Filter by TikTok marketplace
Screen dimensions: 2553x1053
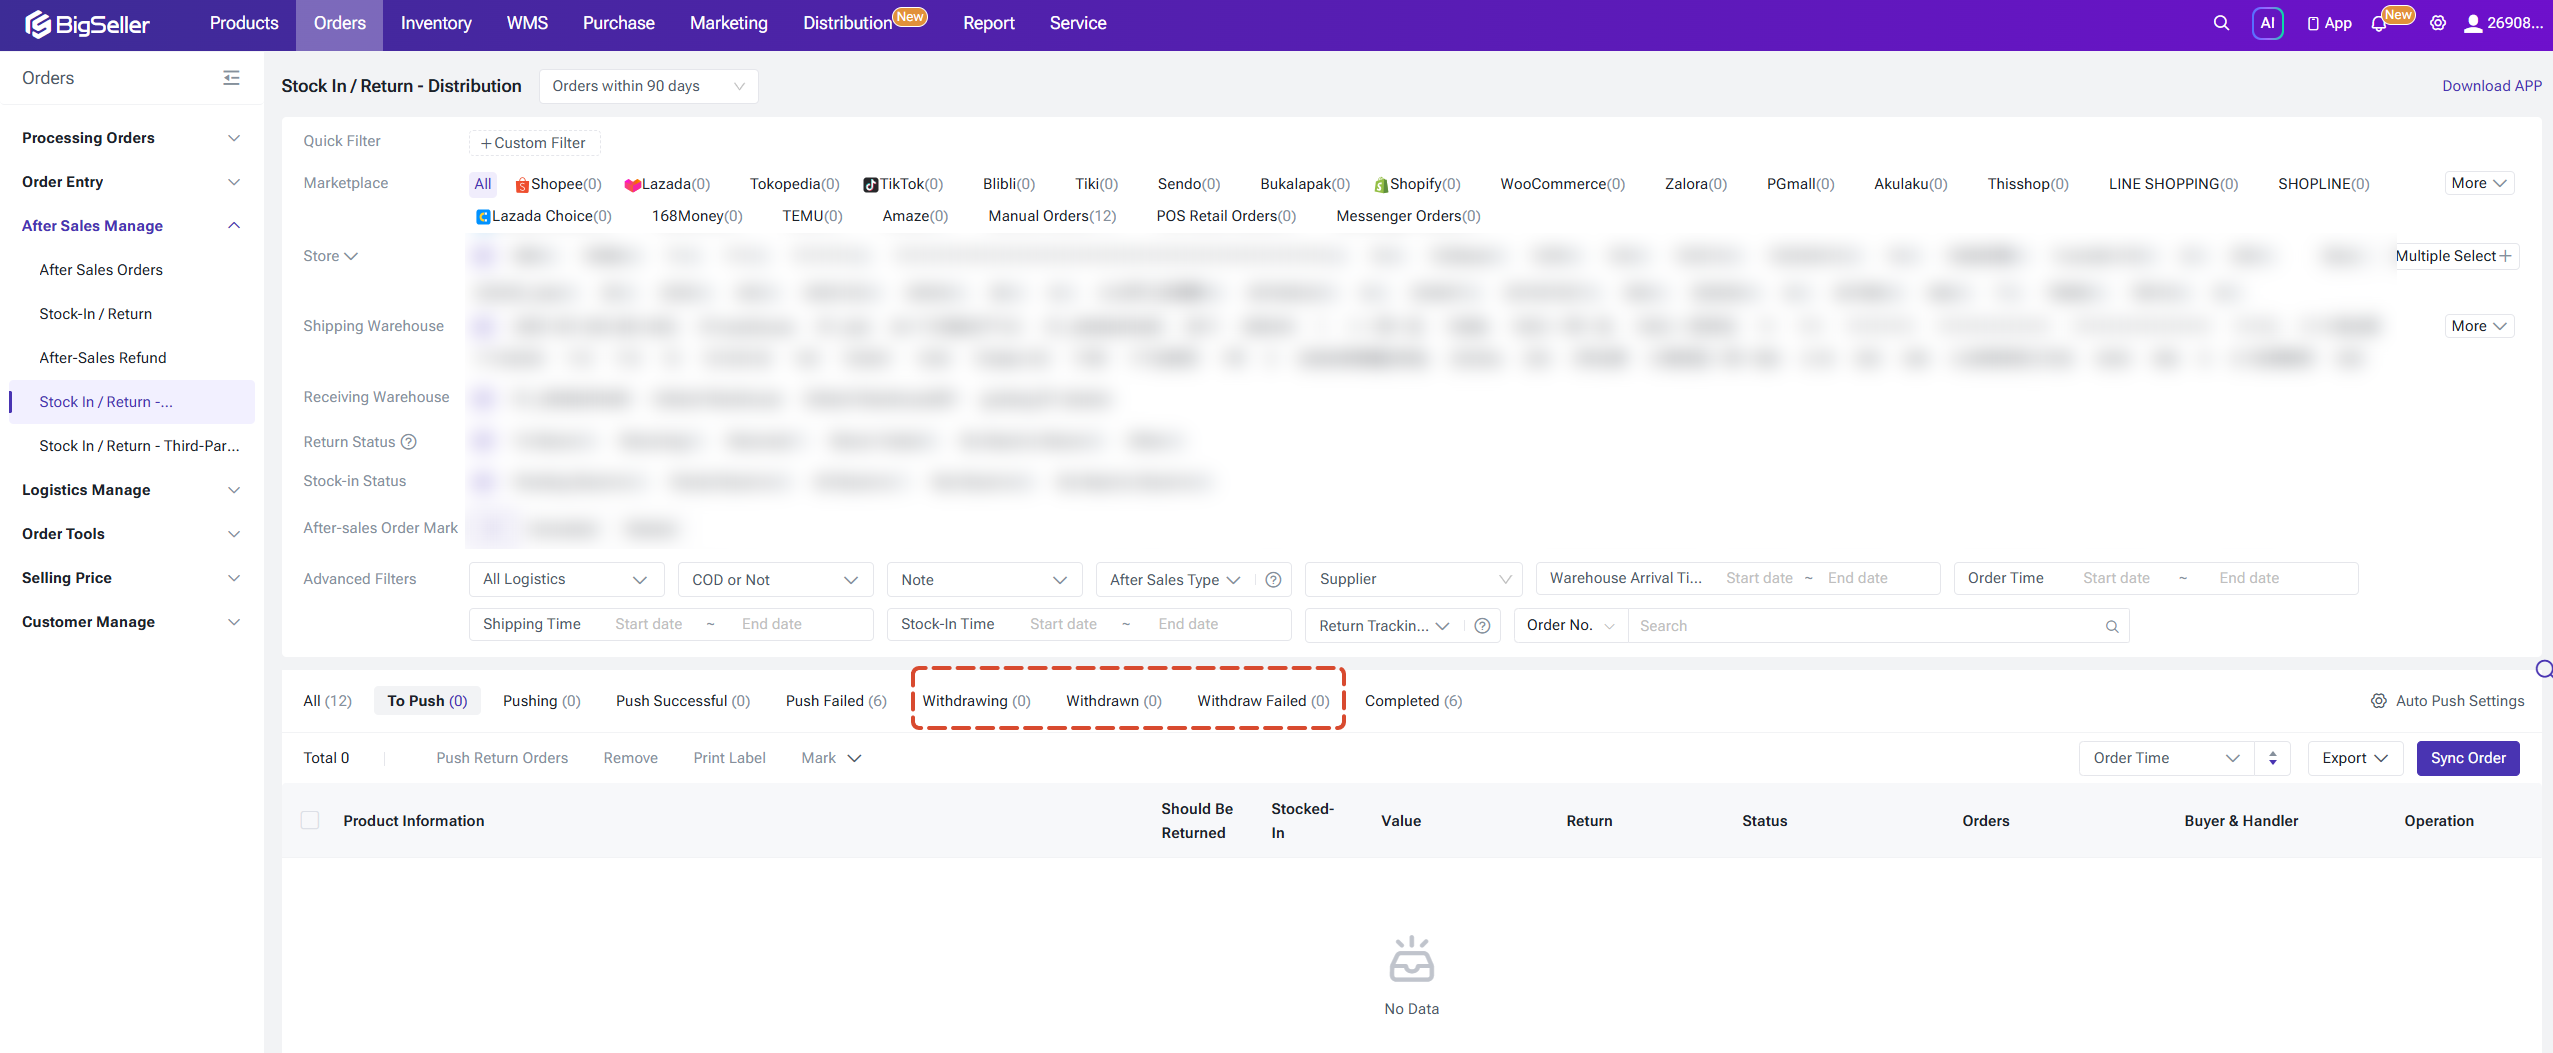pyautogui.click(x=903, y=184)
